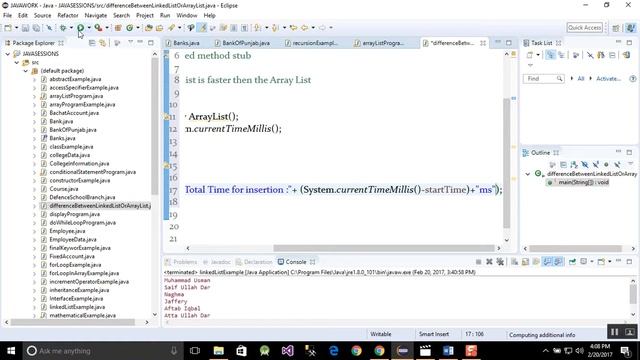Click the Save toolbar icon
Screen dimensions: 640x360
pos(25,28)
